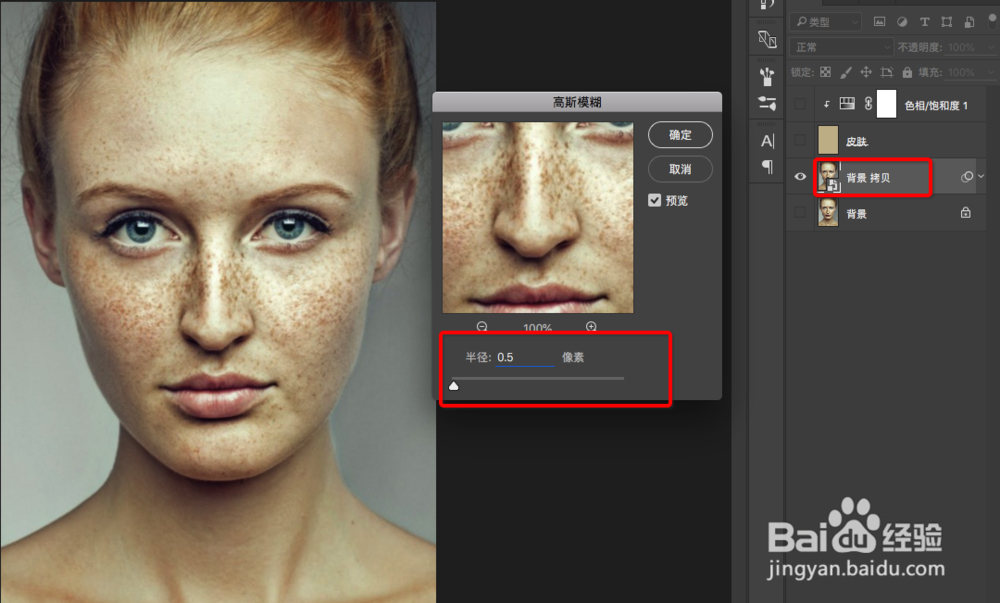Screen dimensions: 1000x603
Task: Filter layers by adjustment layers icon
Action: [902, 22]
